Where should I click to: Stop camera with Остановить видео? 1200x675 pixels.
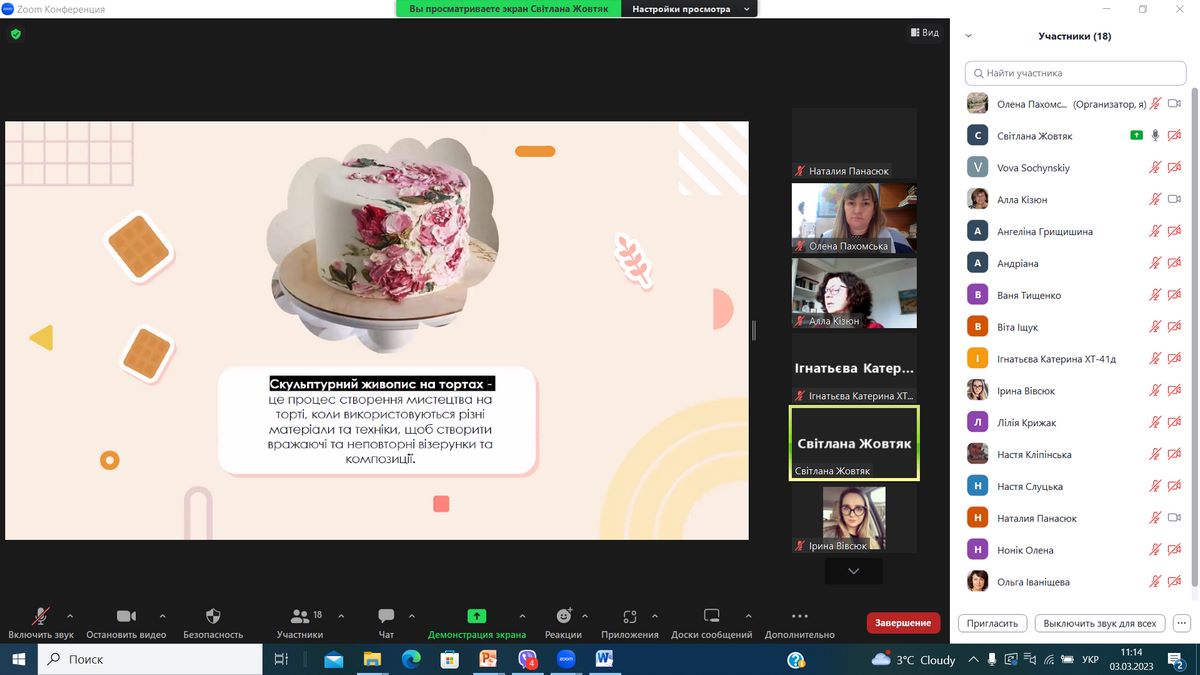point(126,616)
